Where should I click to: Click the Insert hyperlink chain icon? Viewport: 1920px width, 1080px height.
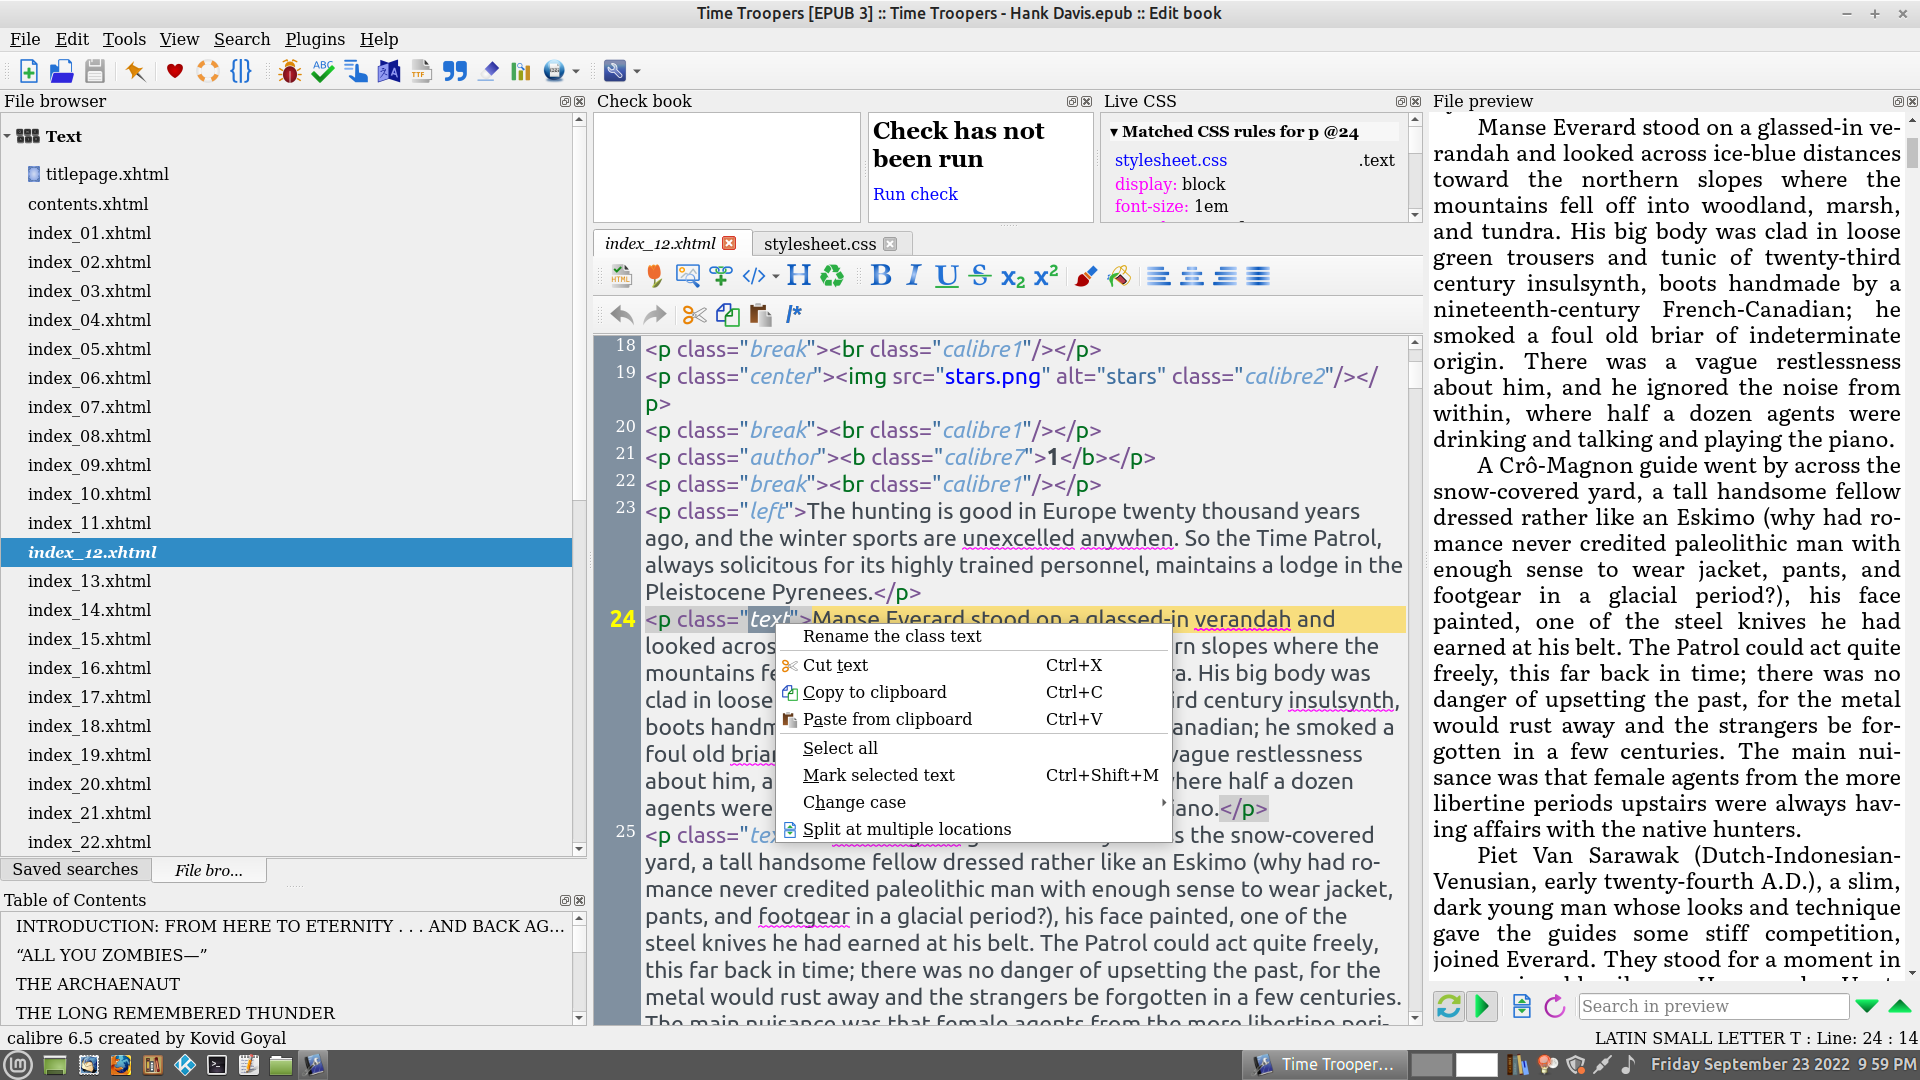[721, 276]
